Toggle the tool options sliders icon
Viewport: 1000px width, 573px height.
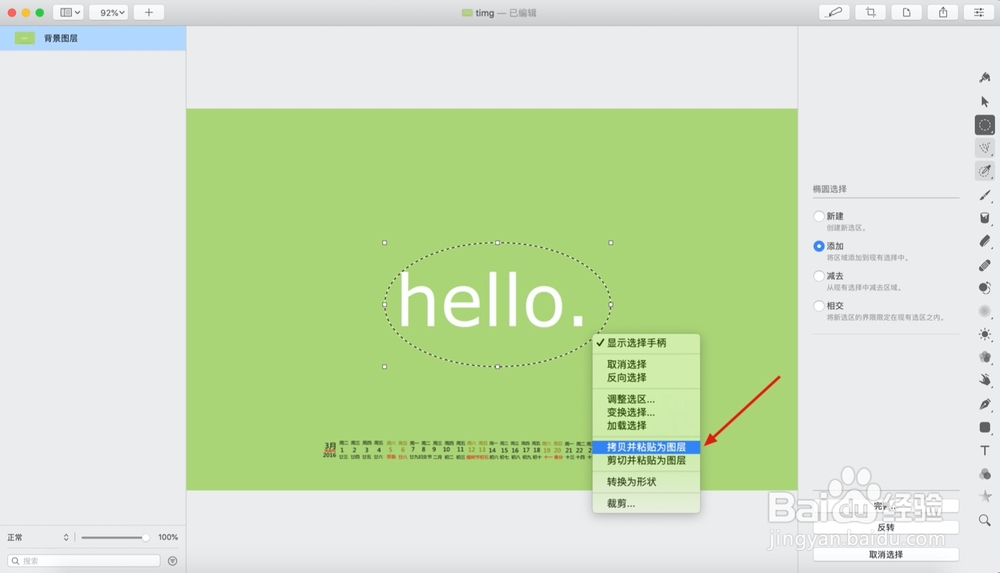(979, 12)
